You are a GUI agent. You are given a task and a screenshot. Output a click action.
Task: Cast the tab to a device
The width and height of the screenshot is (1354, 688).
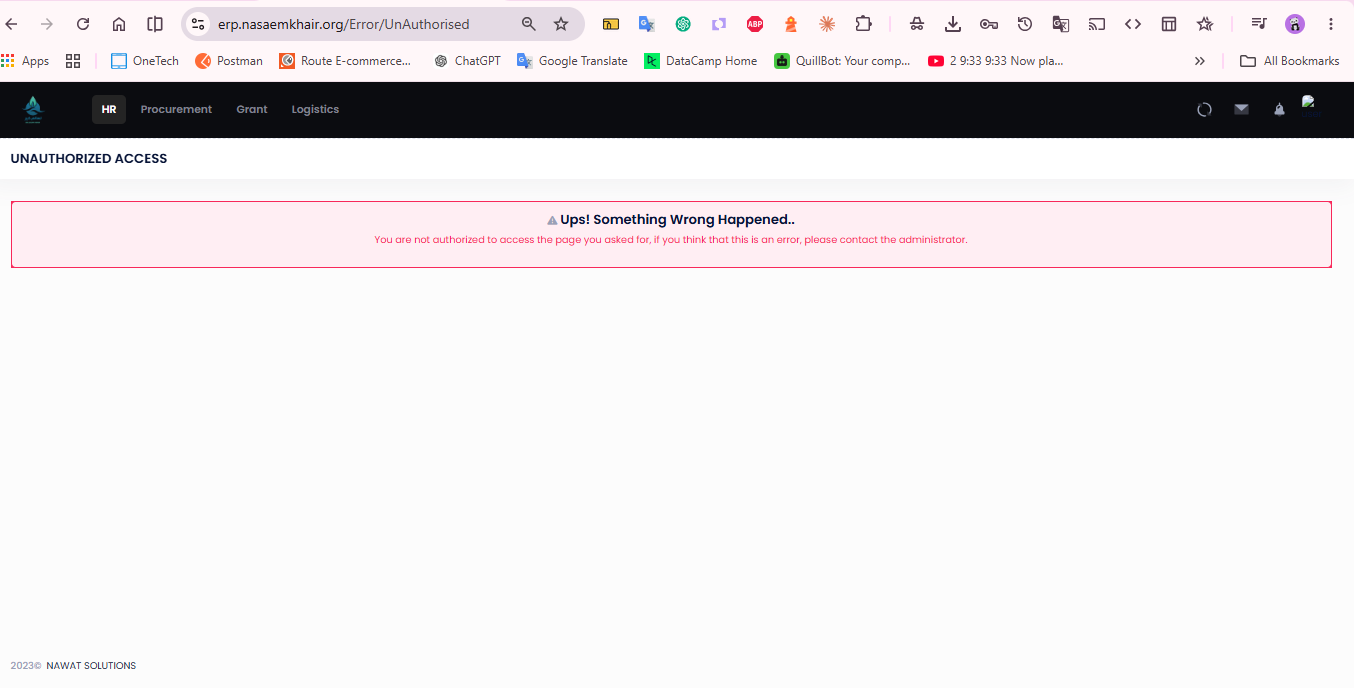pyautogui.click(x=1097, y=24)
